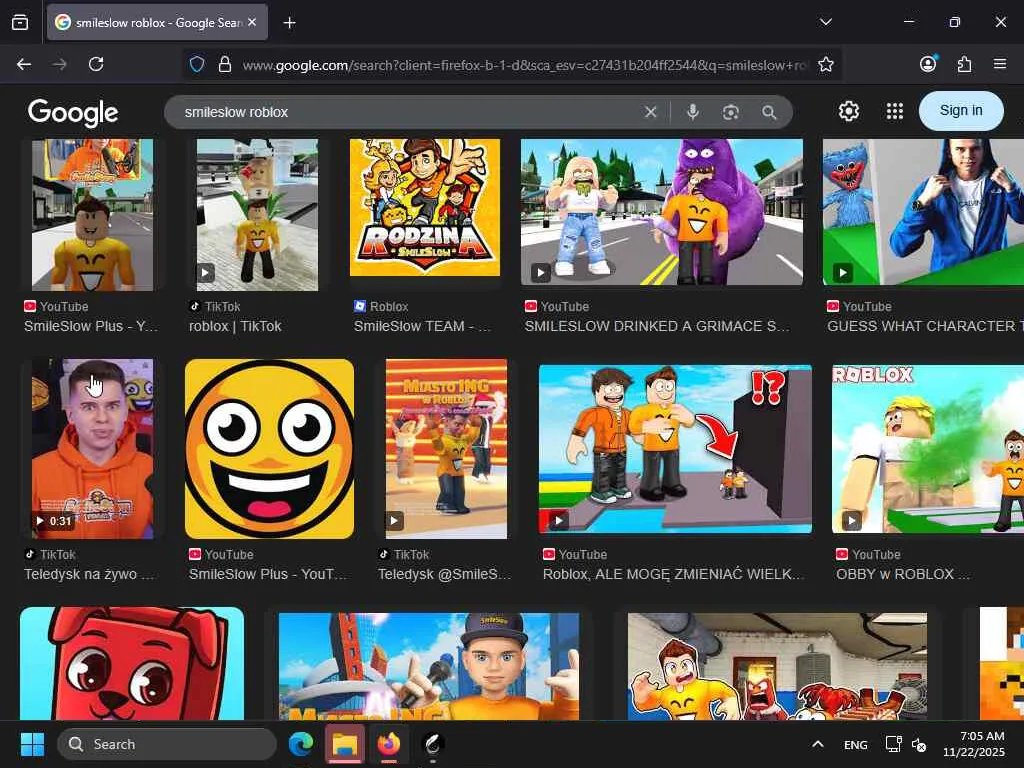Open the Anger character cartoon thumbnail
This screenshot has width=1024, height=768.
click(777, 666)
